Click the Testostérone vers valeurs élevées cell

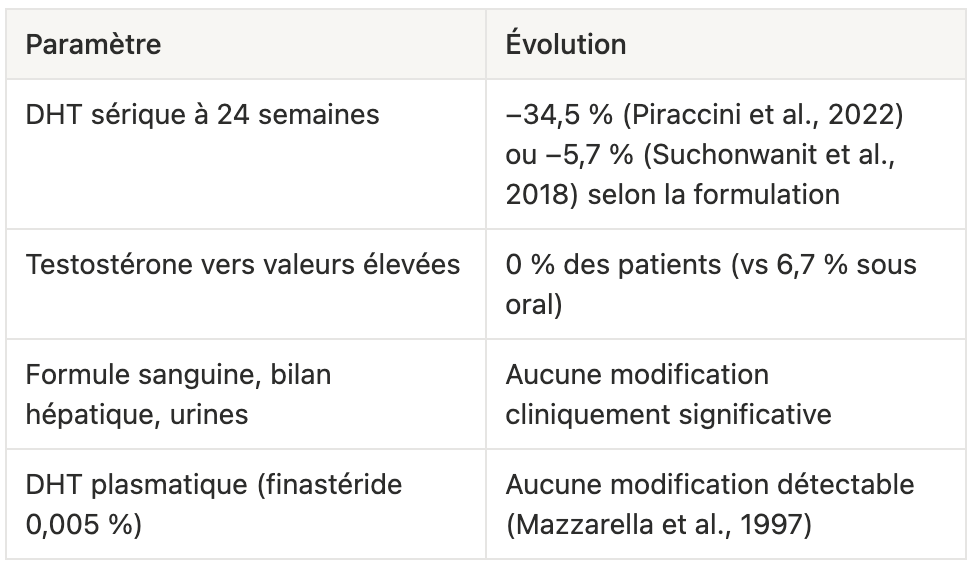pos(246,284)
